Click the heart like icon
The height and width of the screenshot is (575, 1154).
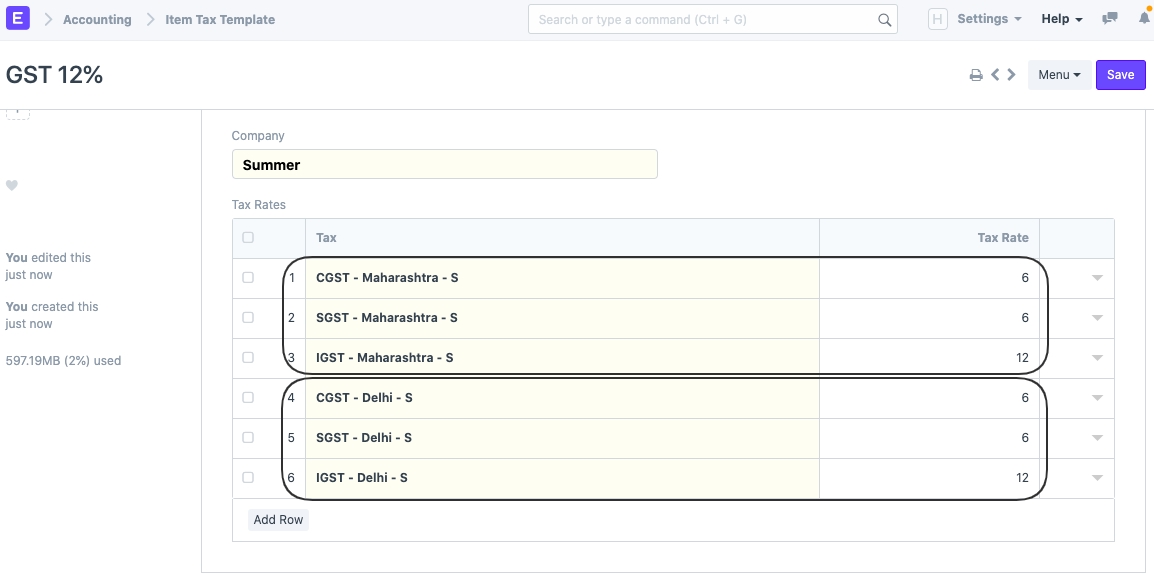pos(12,185)
